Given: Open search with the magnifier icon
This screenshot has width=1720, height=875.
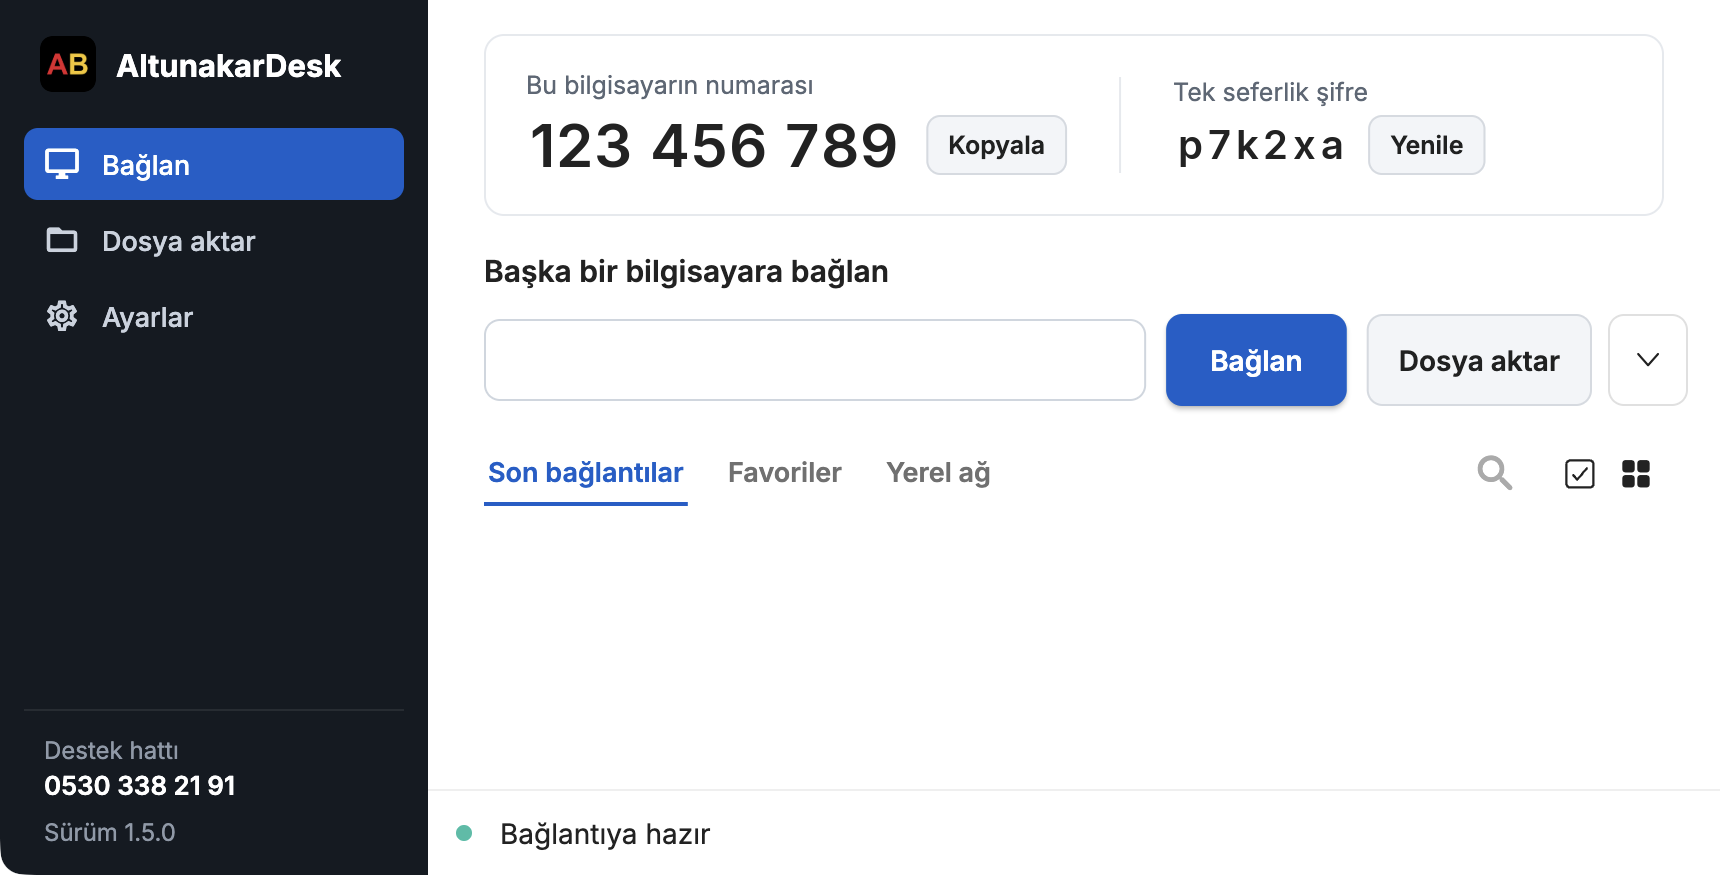Looking at the screenshot, I should pos(1495,472).
